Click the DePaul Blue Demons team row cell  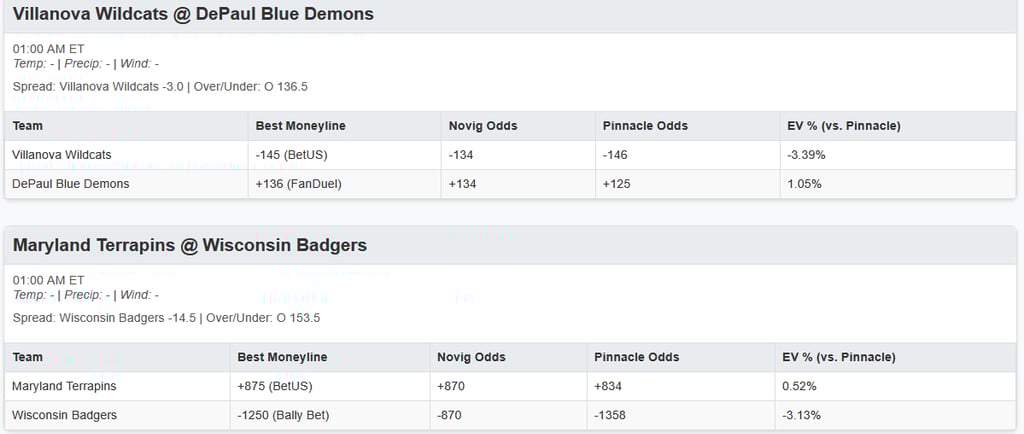click(x=71, y=184)
